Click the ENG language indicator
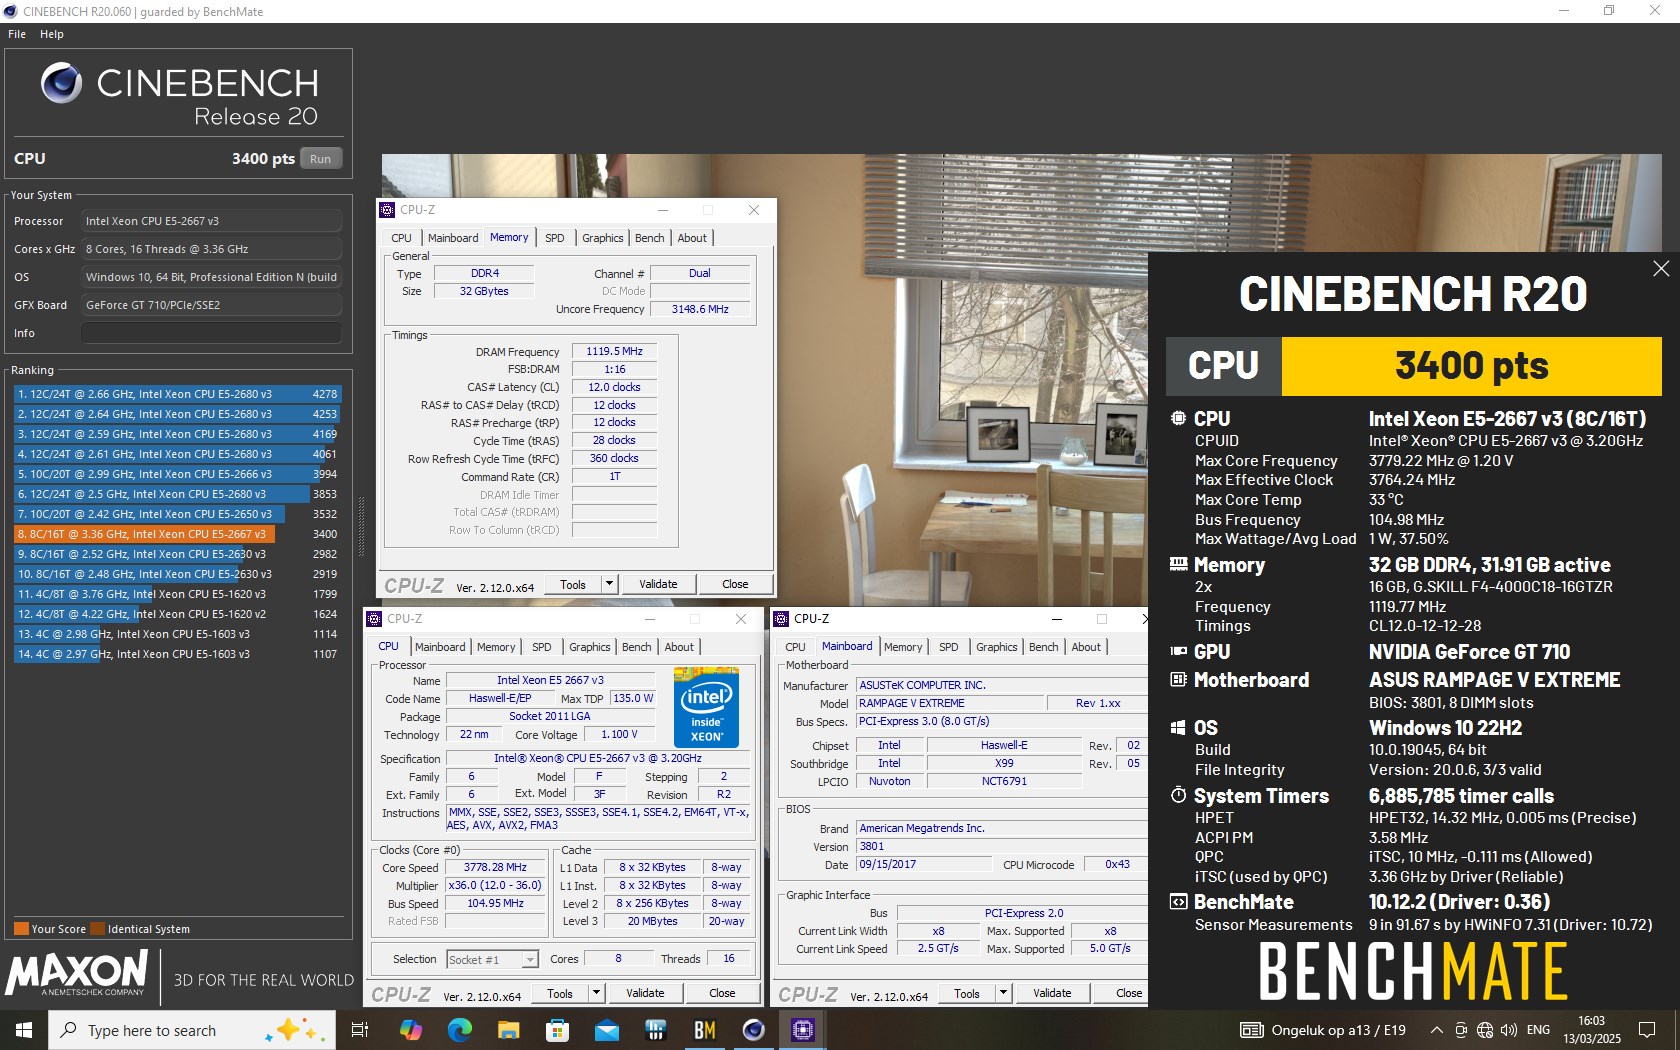The width and height of the screenshot is (1680, 1050). click(x=1539, y=1030)
